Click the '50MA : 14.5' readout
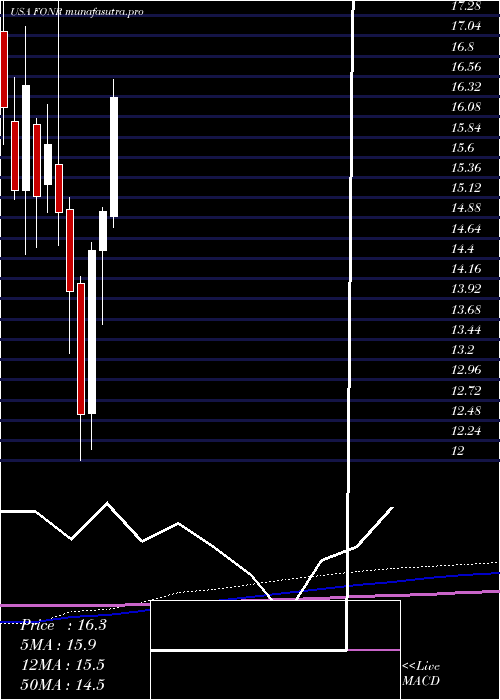The image size is (500, 700). 63,684
